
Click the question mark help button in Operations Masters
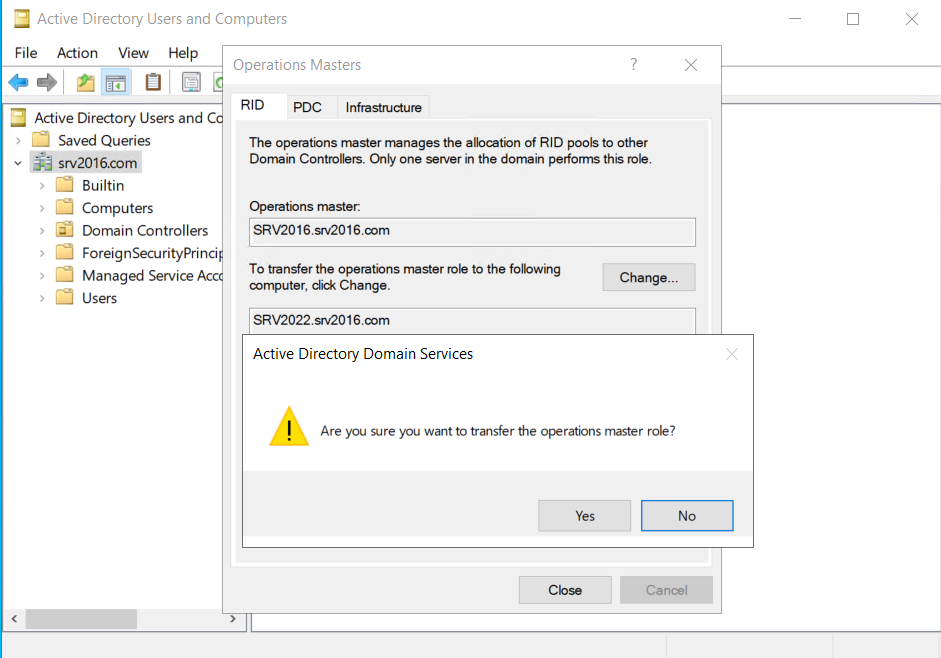(634, 64)
